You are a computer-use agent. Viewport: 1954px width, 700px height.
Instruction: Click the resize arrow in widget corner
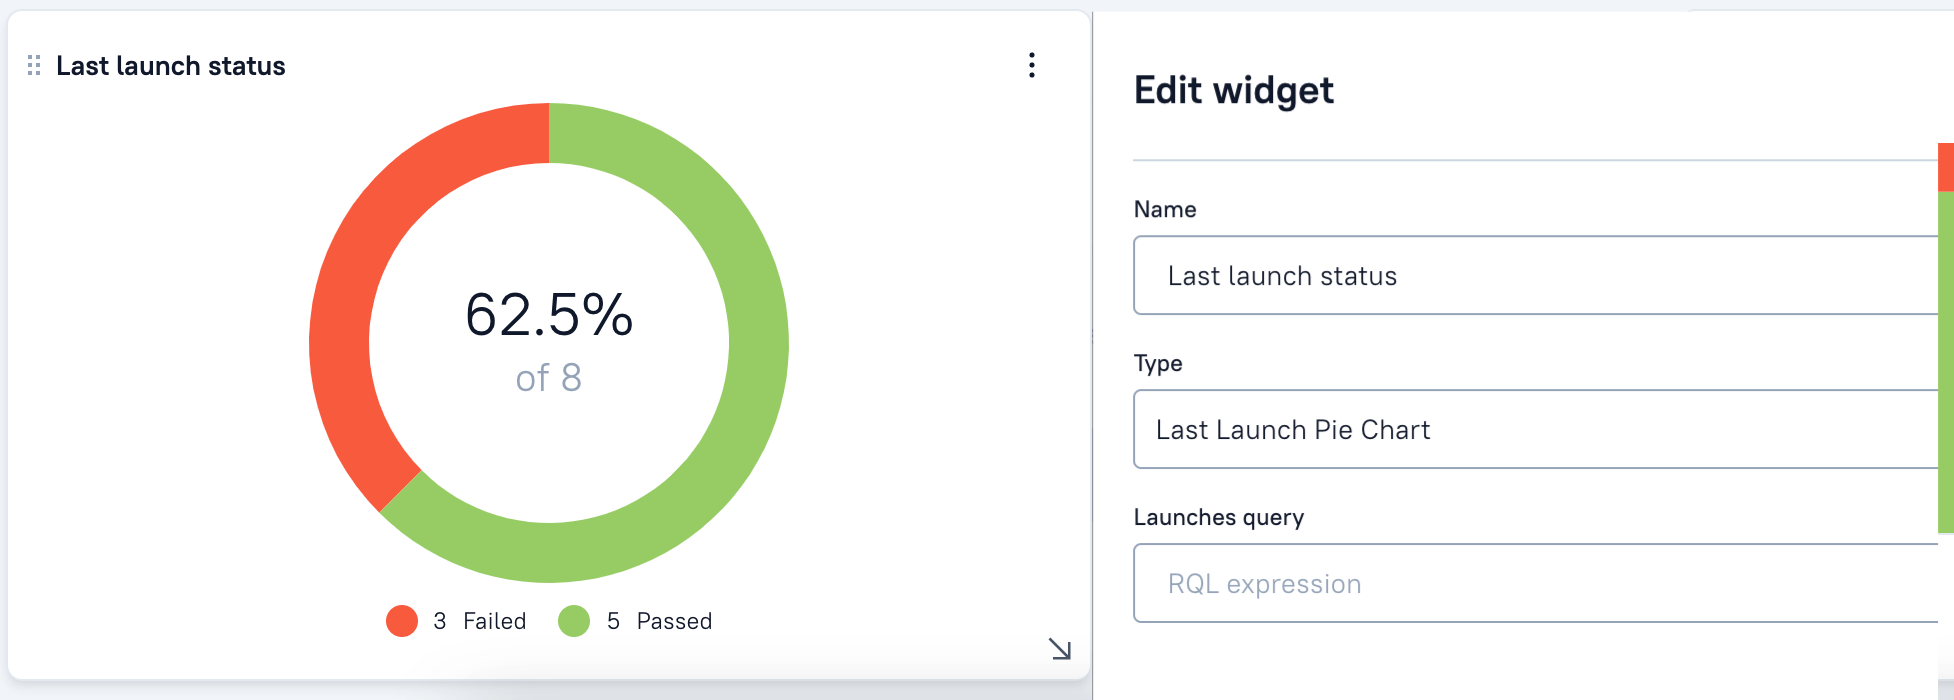[1060, 649]
